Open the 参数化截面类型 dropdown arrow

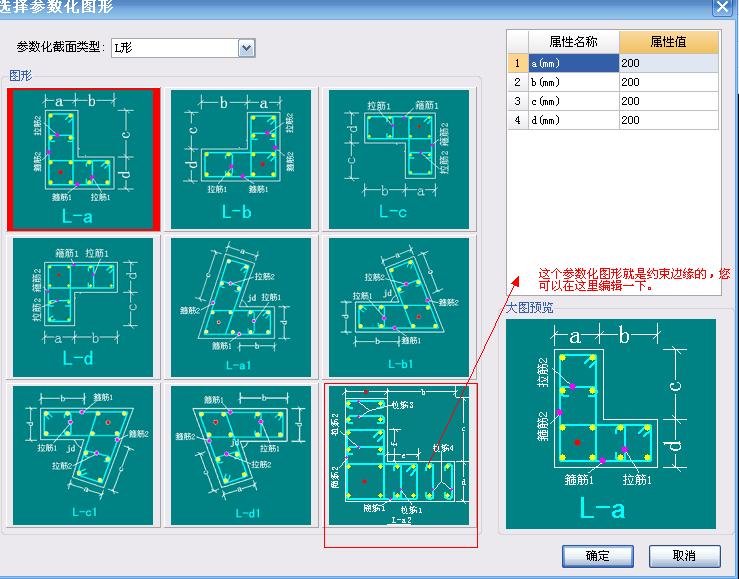(246, 48)
